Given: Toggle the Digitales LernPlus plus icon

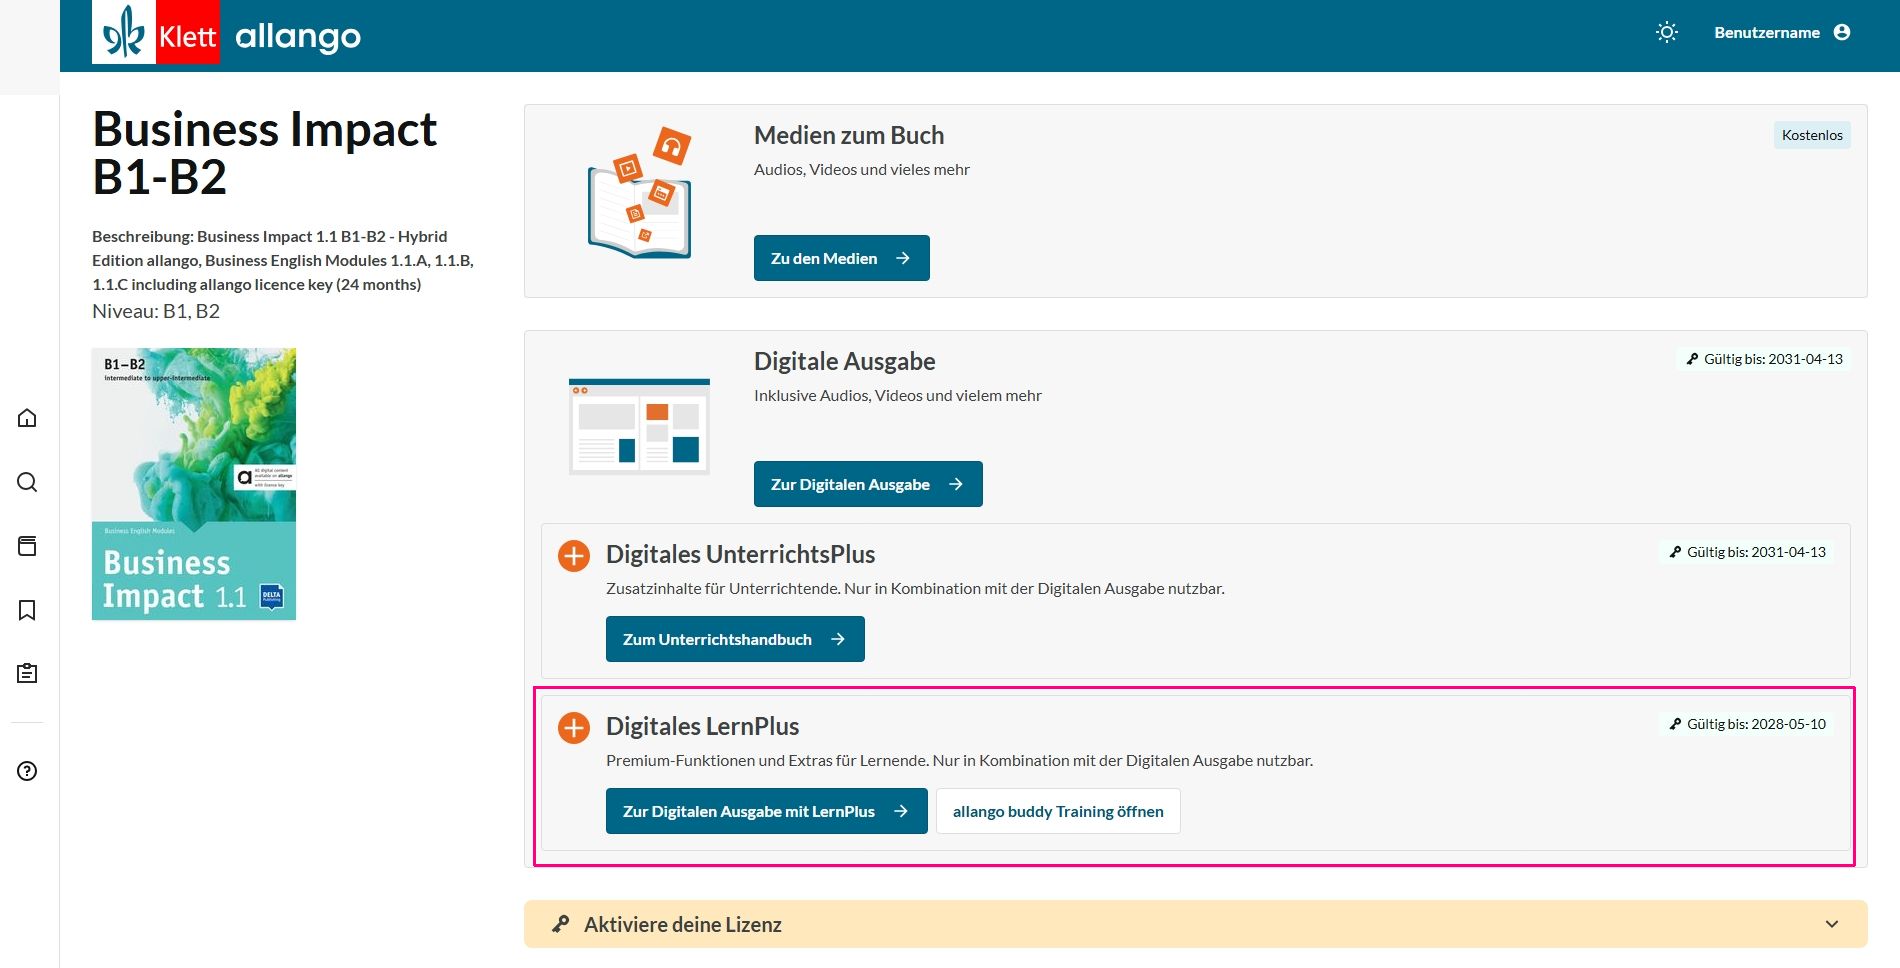Looking at the screenshot, I should click(x=574, y=727).
